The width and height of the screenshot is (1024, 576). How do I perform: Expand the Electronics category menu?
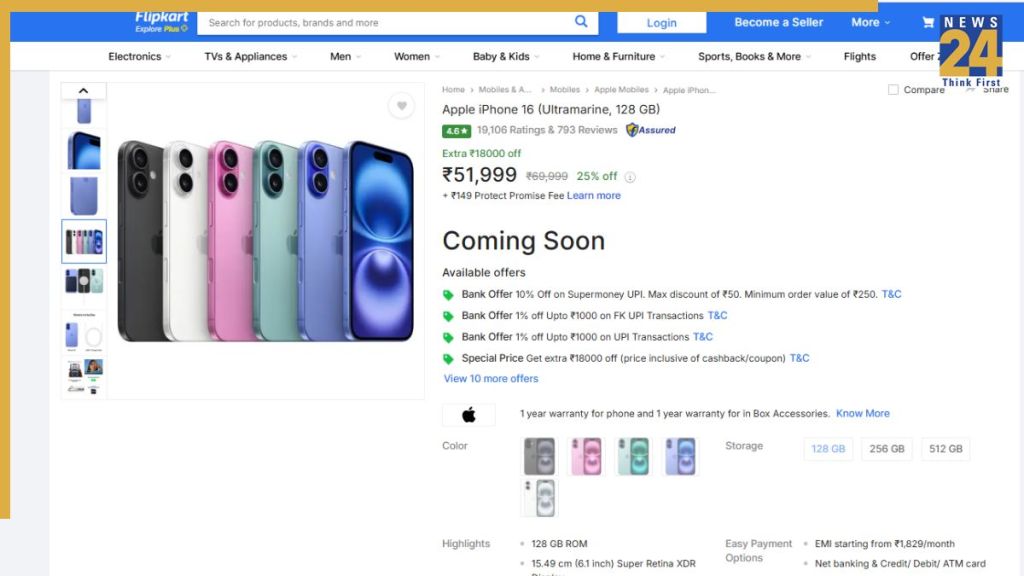(x=139, y=57)
